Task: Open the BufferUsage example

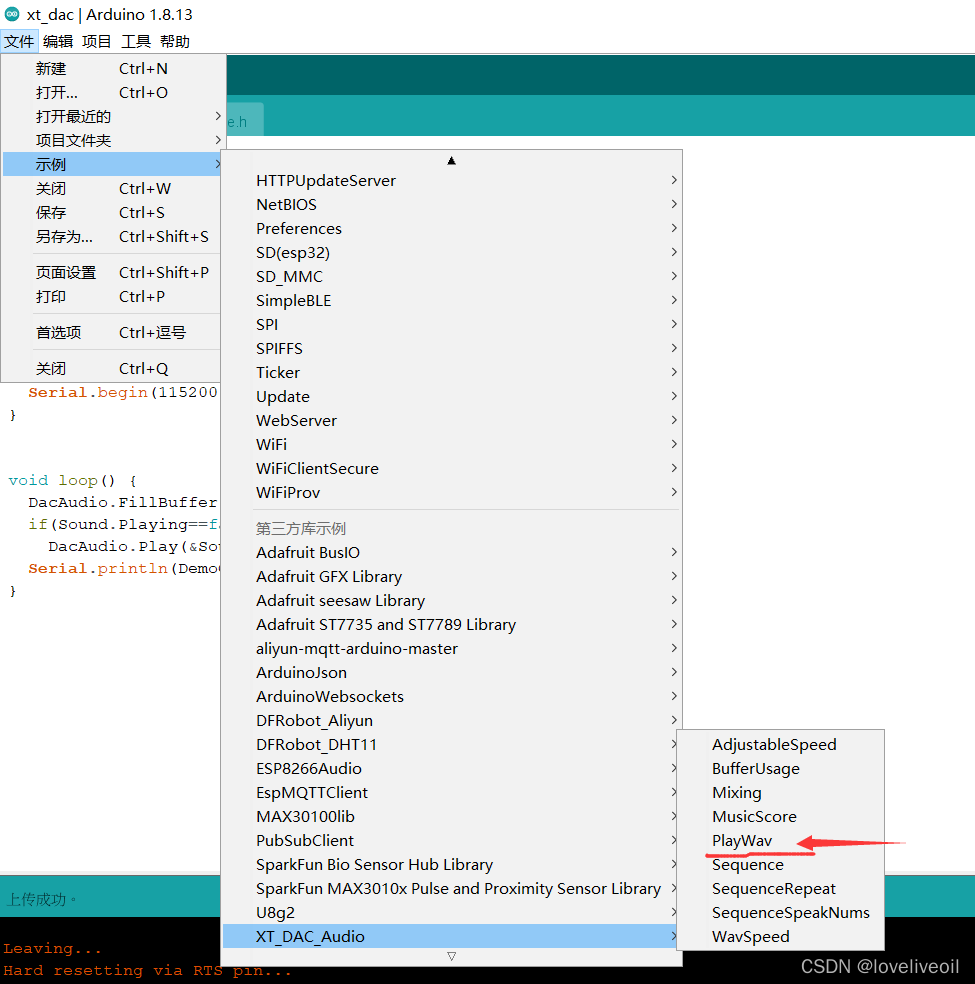Action: 781,768
